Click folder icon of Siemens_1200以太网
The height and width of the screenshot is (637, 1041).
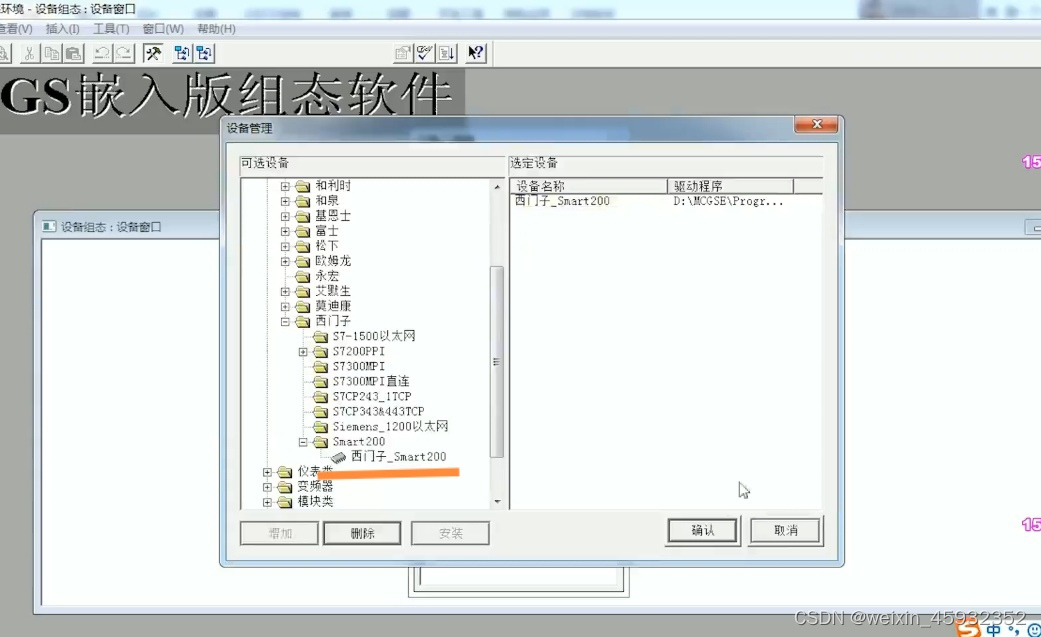[321, 427]
